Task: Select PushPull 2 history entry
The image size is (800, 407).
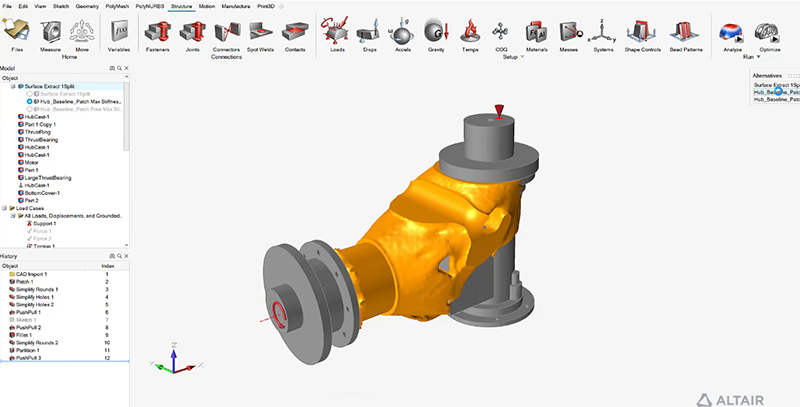Action: click(29, 327)
